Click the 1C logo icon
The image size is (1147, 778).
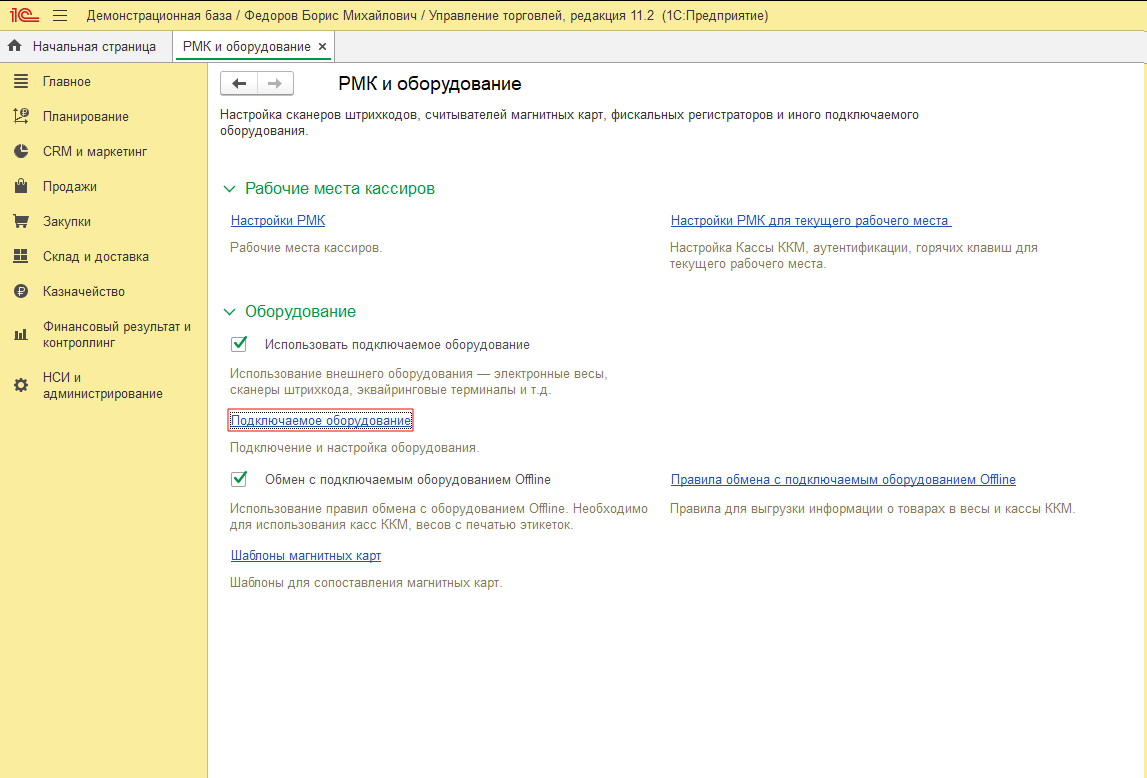coord(24,15)
